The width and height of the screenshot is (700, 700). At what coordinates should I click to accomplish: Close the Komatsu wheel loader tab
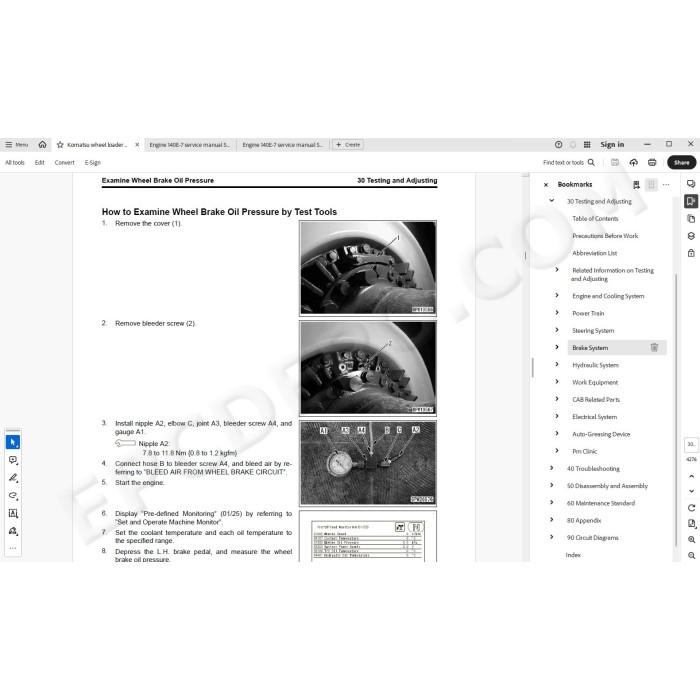(137, 145)
